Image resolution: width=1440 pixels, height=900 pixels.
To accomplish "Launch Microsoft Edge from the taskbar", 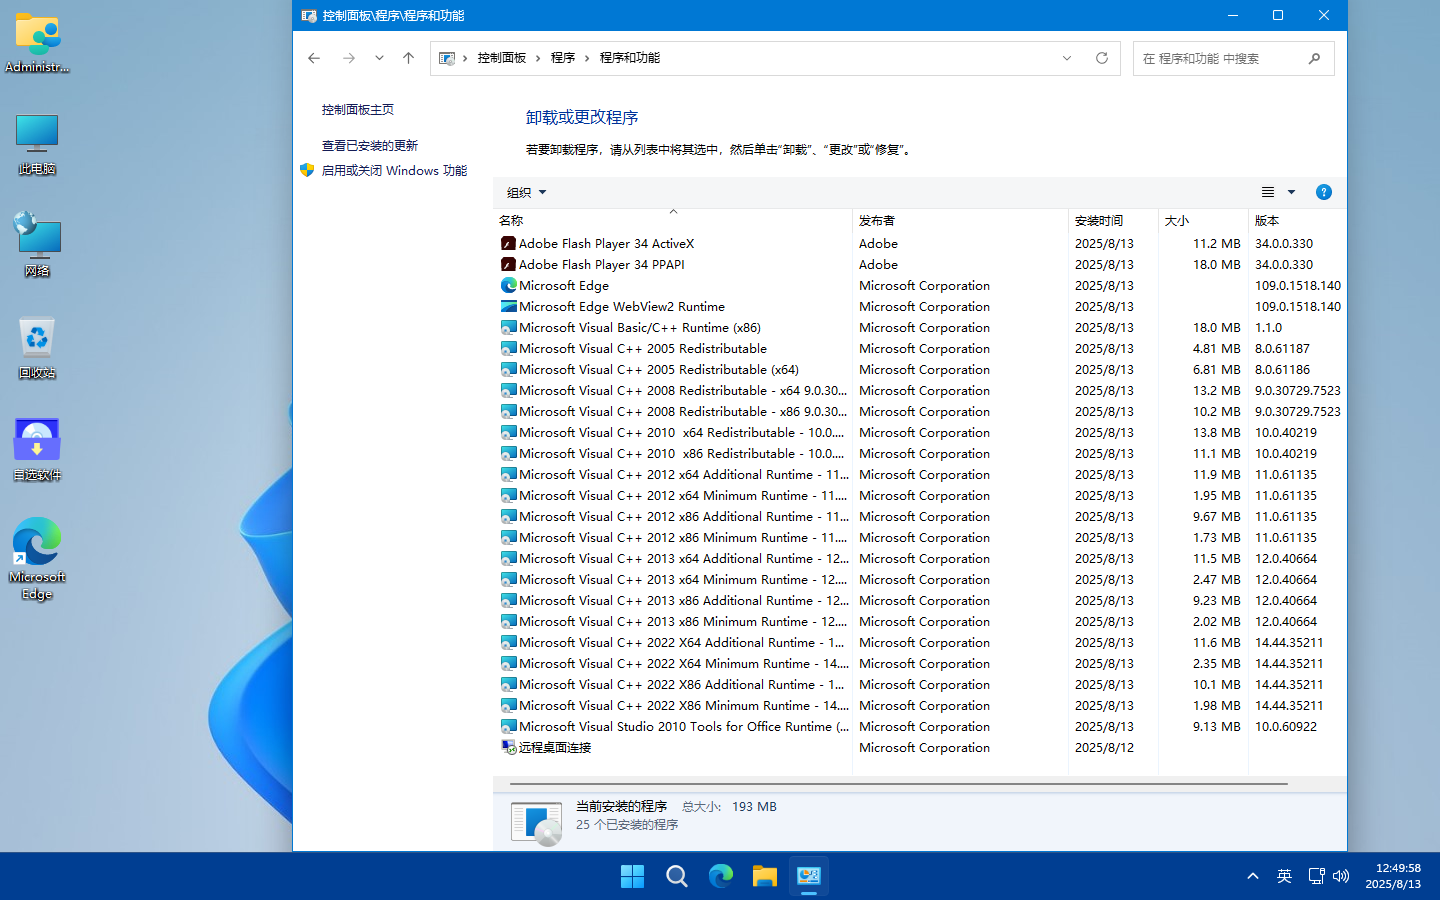I will coord(720,877).
